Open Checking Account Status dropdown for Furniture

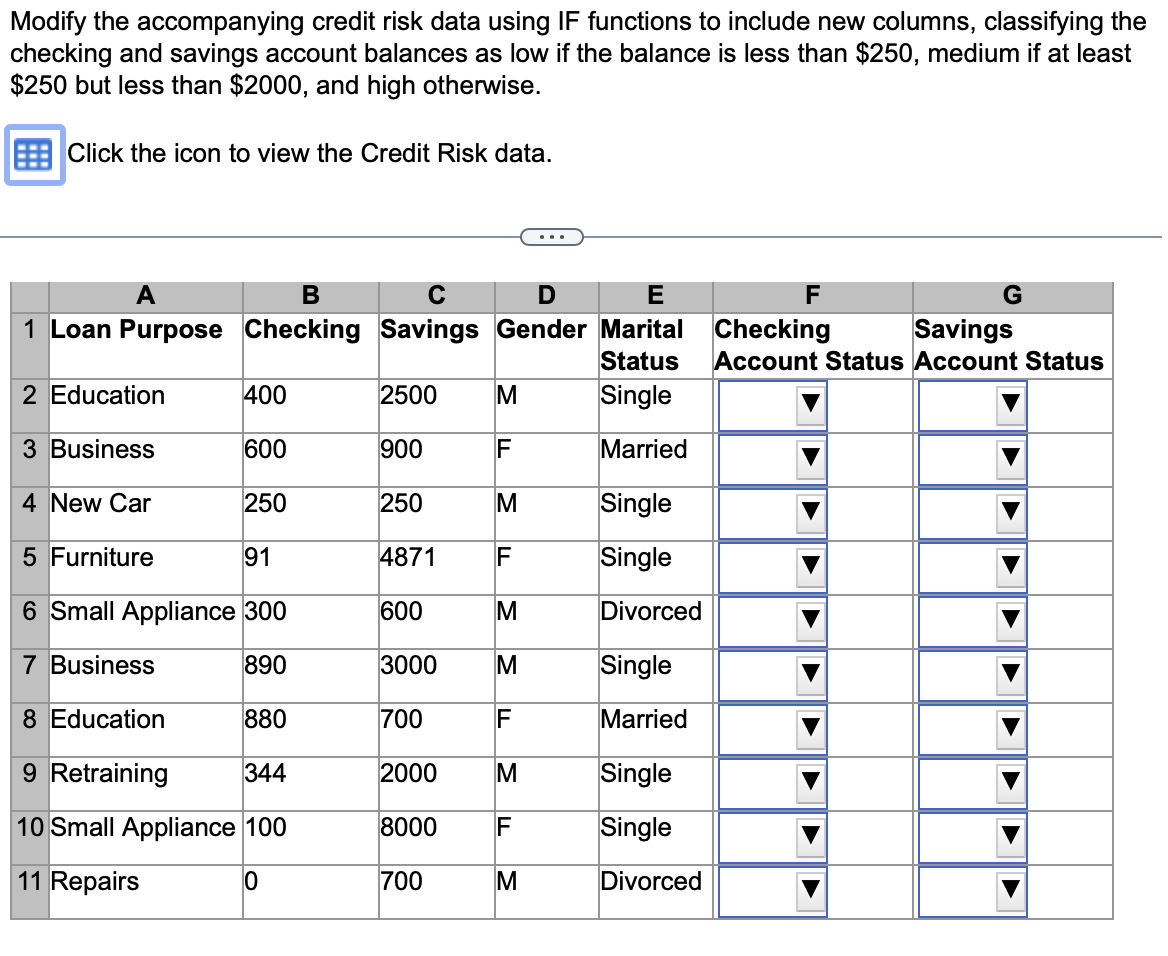point(810,567)
